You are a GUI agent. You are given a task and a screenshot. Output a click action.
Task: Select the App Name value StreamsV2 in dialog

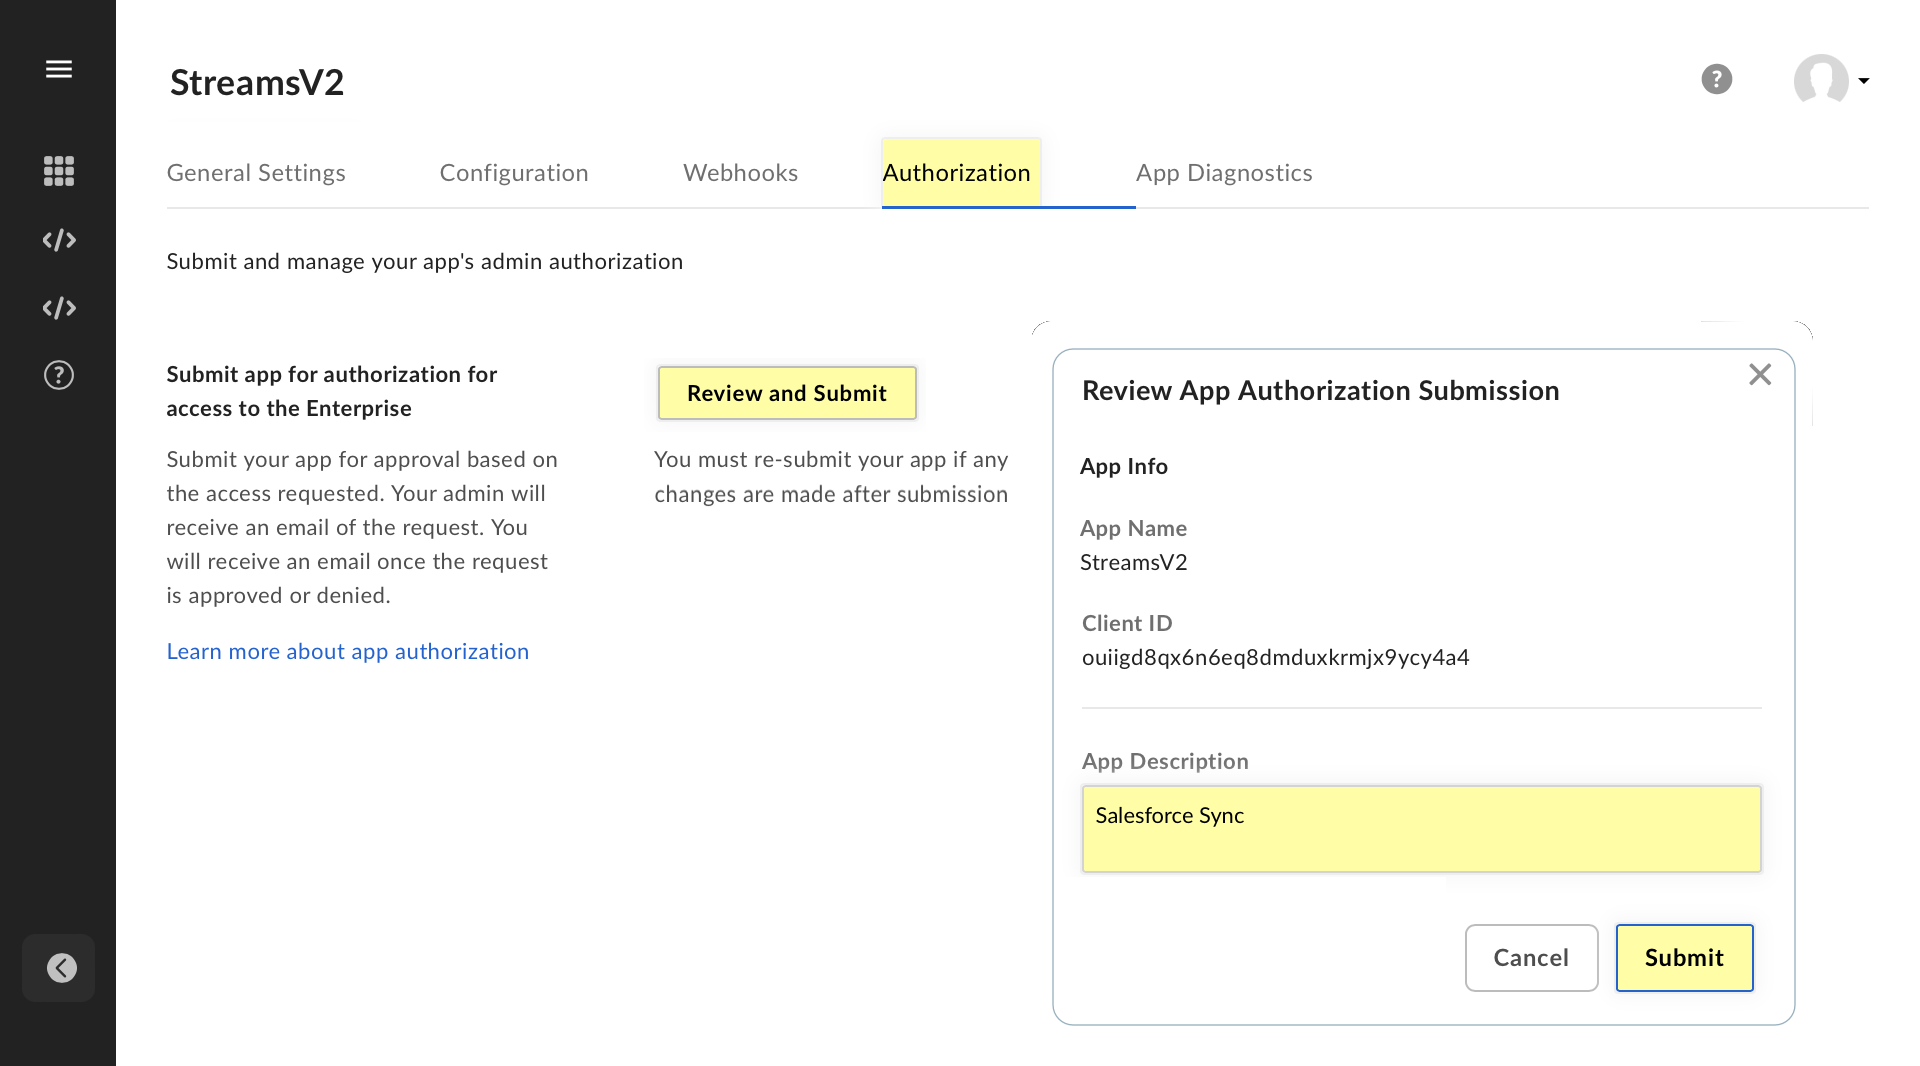pyautogui.click(x=1134, y=562)
